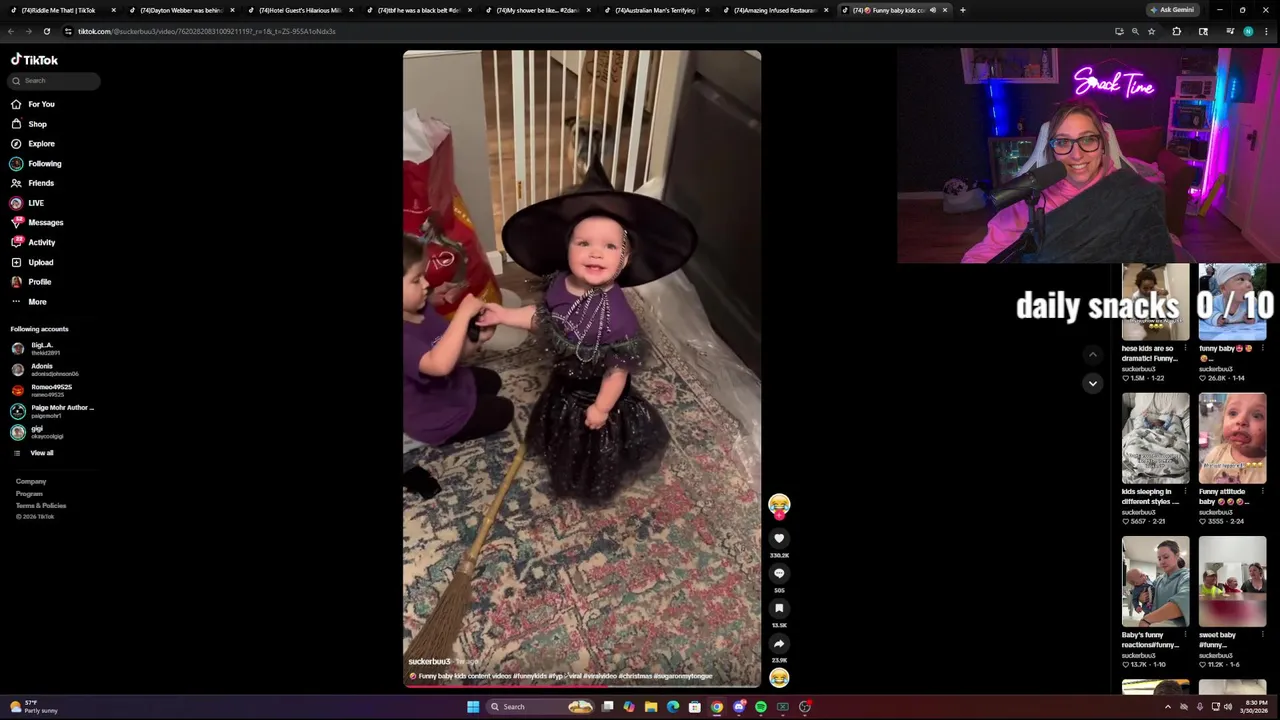
Task: Open the For You feed
Action: 33,104
